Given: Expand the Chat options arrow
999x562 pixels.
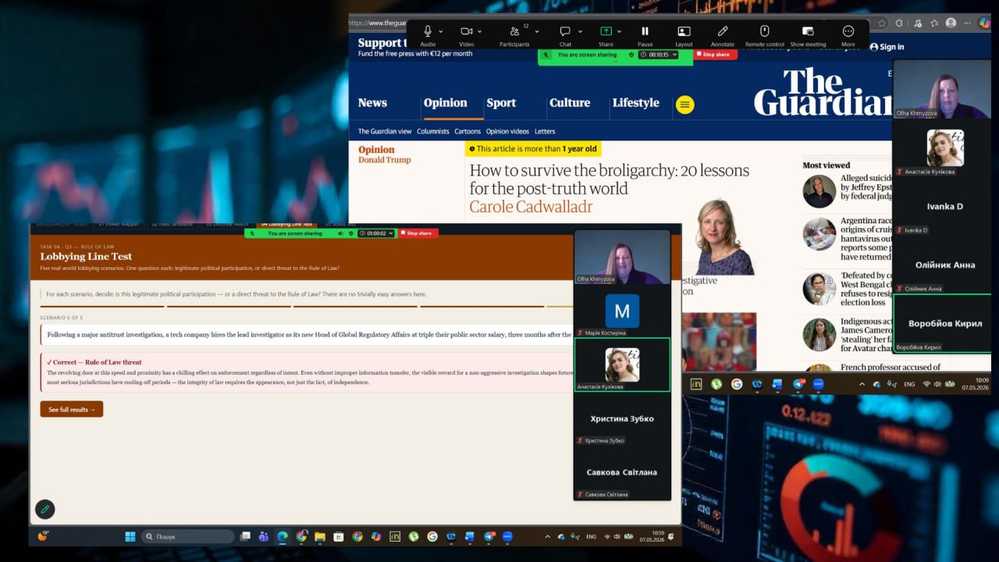Looking at the screenshot, I should (x=580, y=31).
